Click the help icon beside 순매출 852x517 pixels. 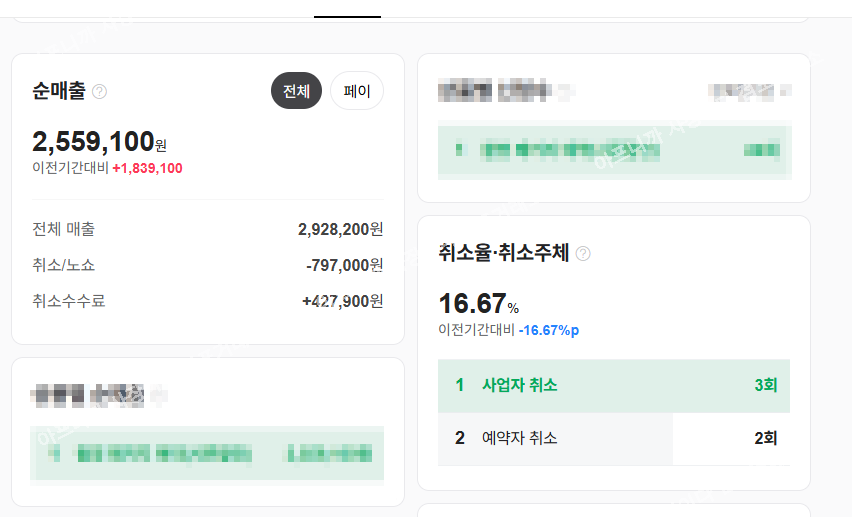pyautogui.click(x=99, y=92)
